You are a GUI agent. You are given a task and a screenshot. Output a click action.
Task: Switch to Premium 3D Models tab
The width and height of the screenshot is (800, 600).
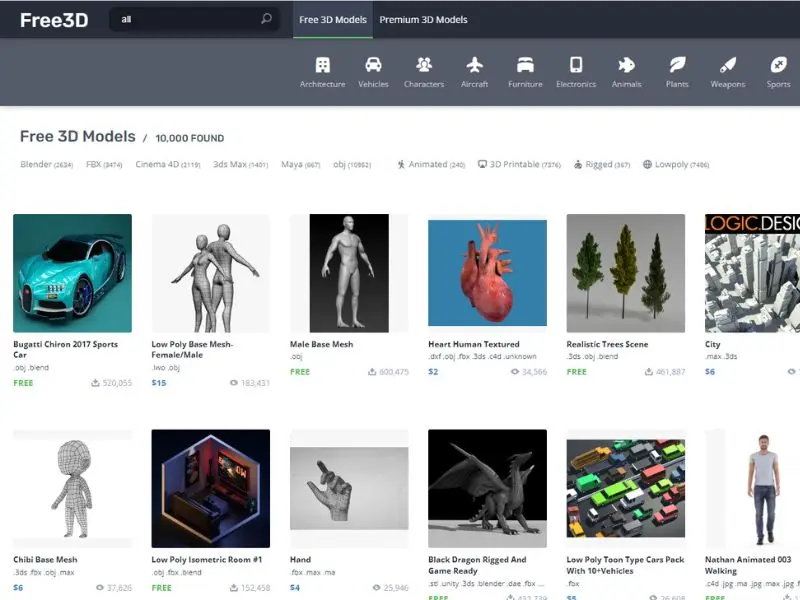coord(423,19)
